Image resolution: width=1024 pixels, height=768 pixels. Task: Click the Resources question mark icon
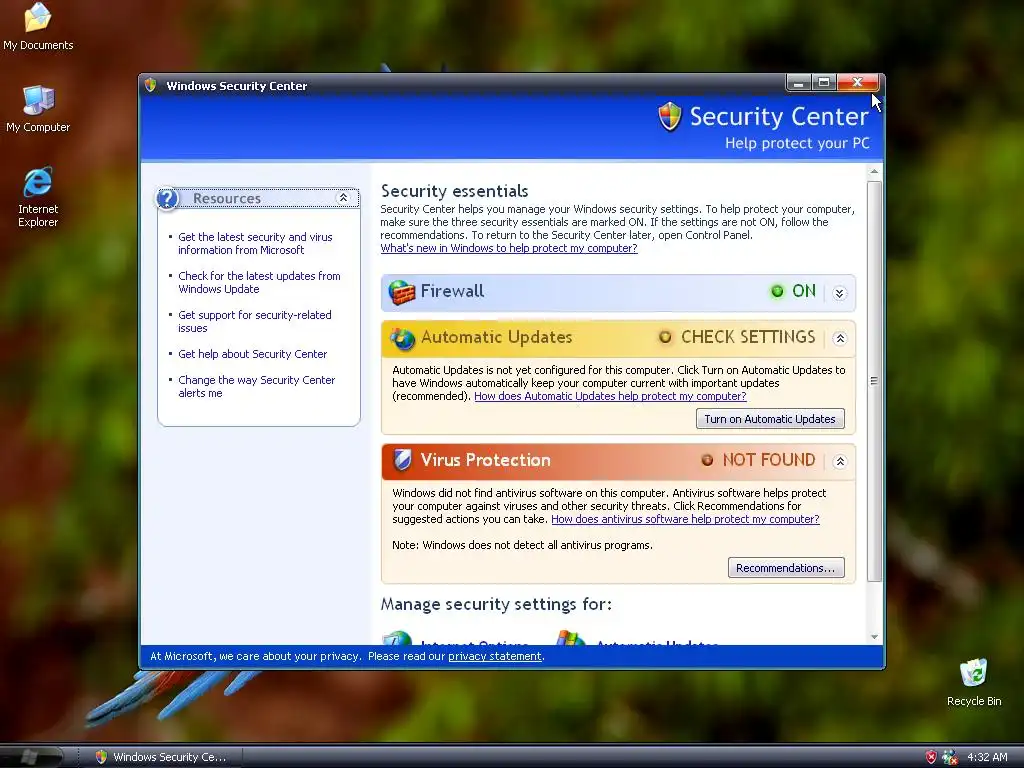(x=167, y=198)
